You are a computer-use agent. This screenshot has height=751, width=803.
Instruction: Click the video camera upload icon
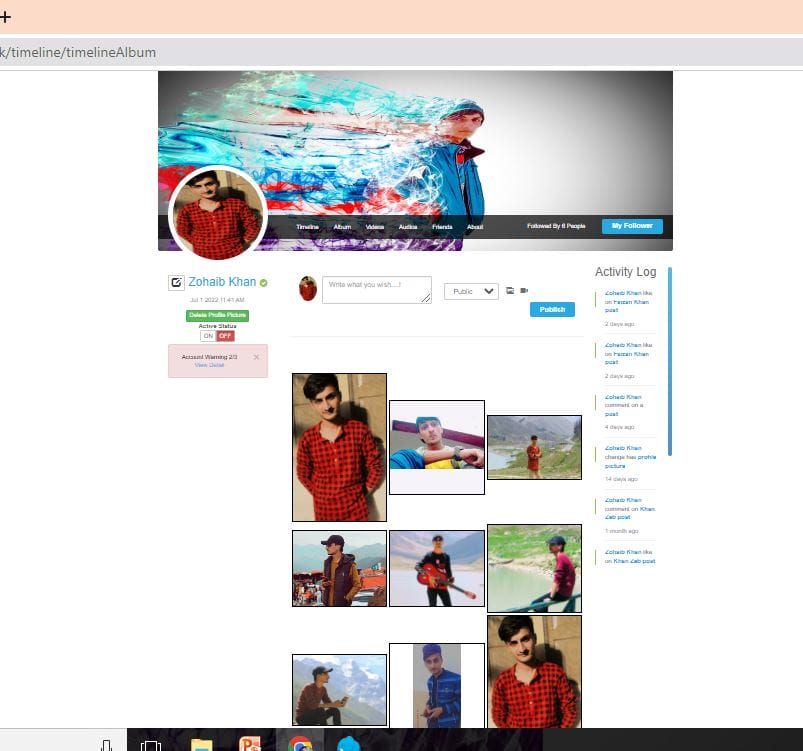tap(524, 291)
